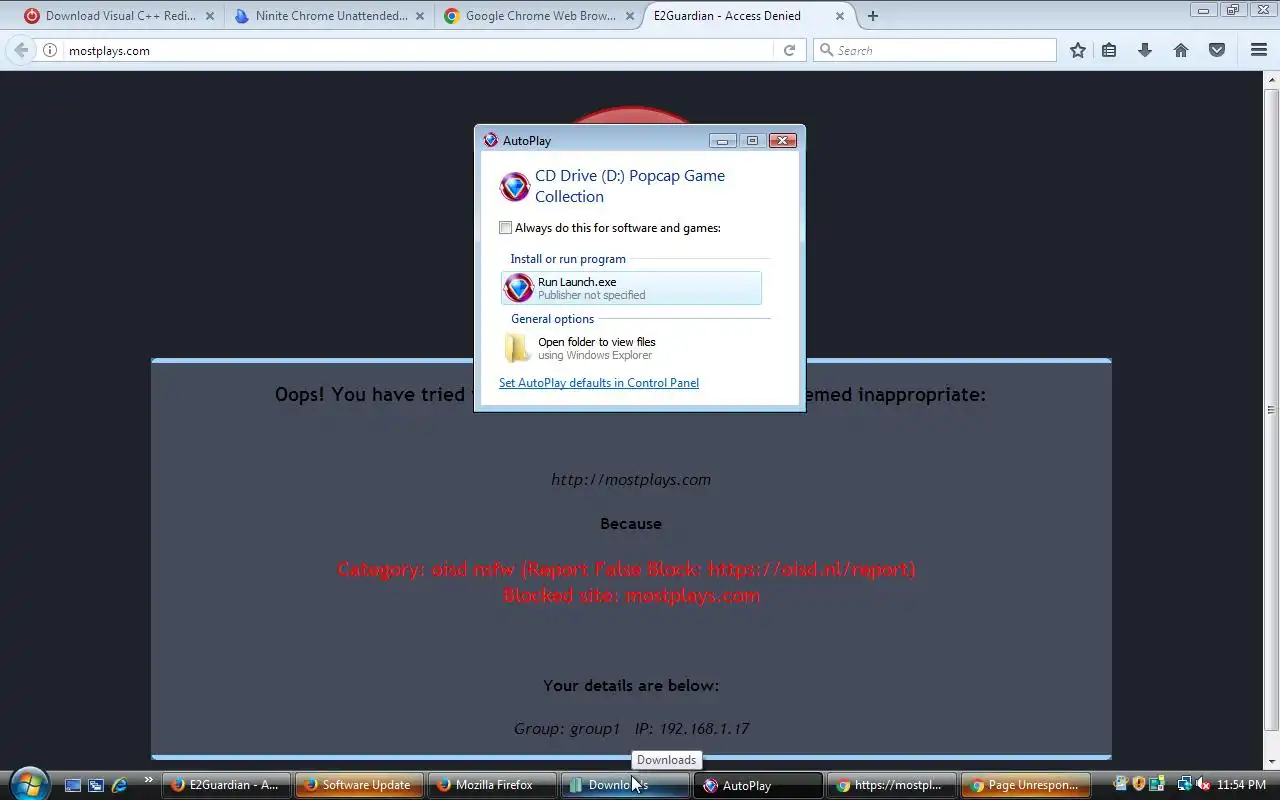Click the volume muted tray icon
Image resolution: width=1280 pixels, height=800 pixels.
[x=1202, y=785]
